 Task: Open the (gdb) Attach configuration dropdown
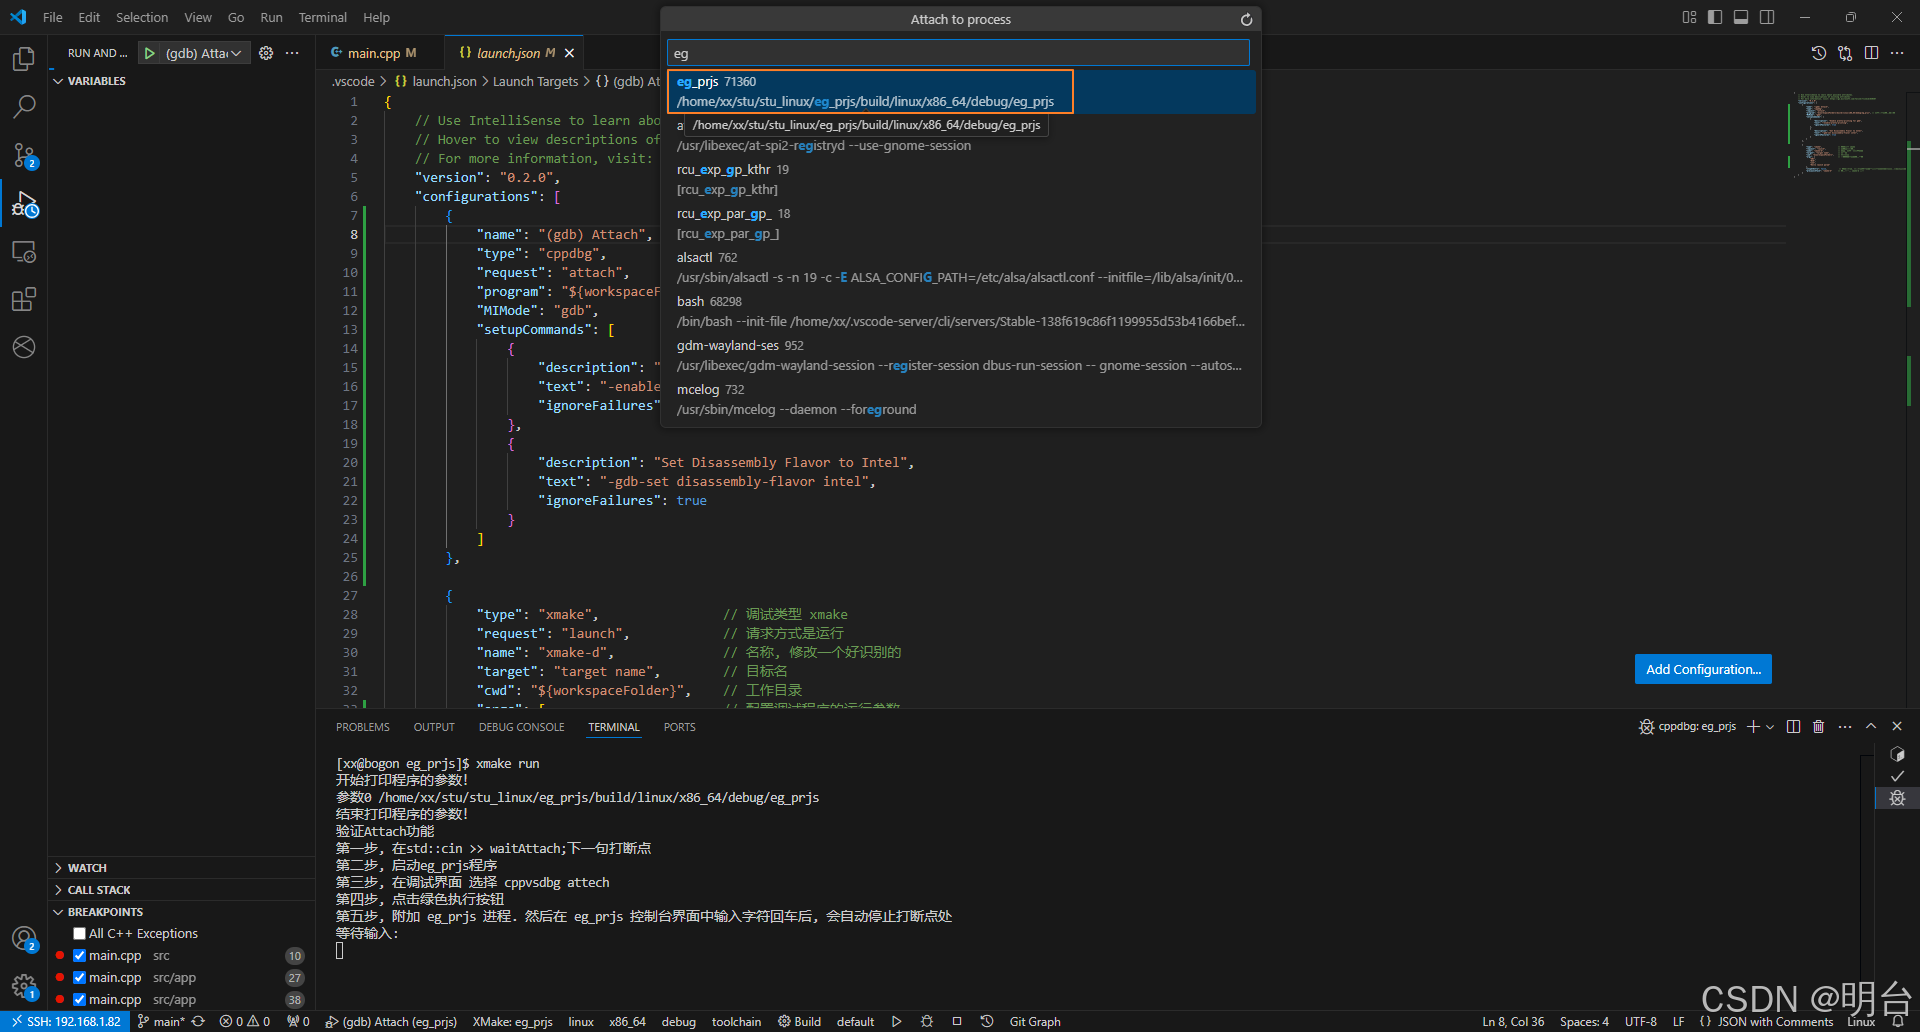click(204, 53)
